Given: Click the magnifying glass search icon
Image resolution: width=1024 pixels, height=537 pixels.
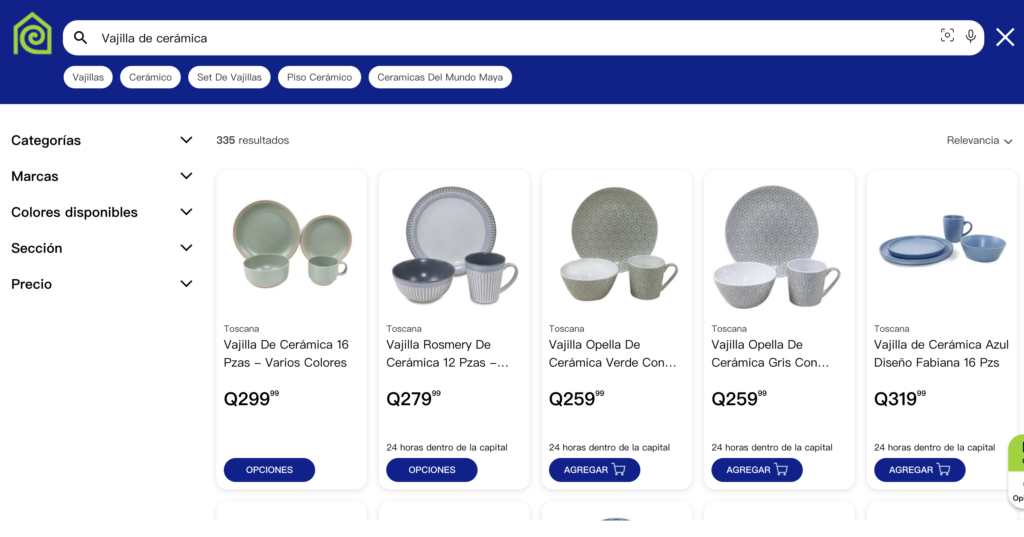Looking at the screenshot, I should (x=81, y=38).
